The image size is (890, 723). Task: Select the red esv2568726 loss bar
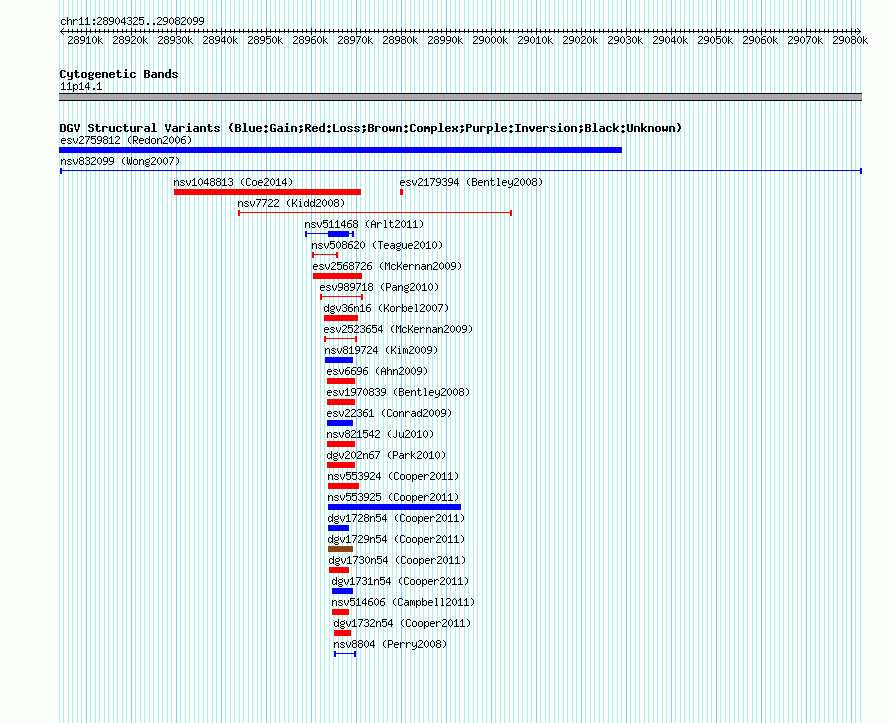pyautogui.click(x=337, y=276)
